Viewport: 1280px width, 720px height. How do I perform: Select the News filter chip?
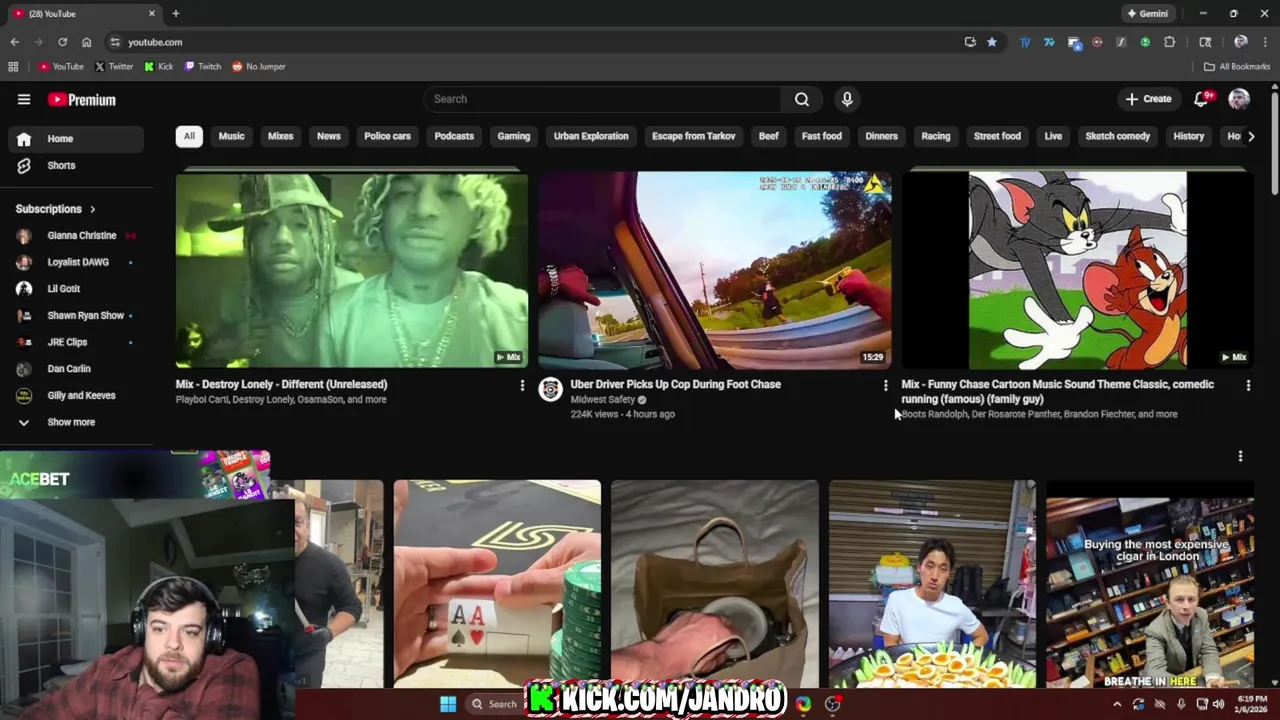(x=328, y=136)
